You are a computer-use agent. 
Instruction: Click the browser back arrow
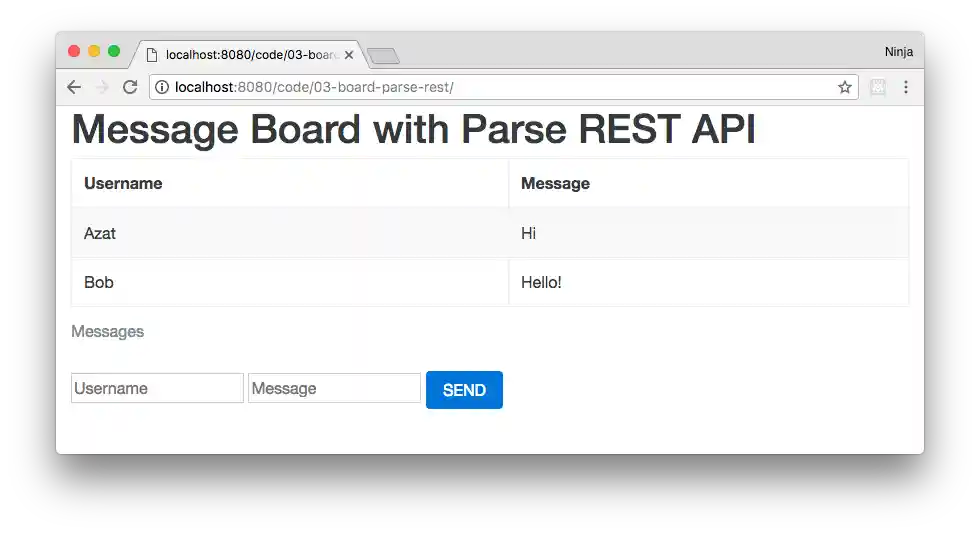pos(74,87)
